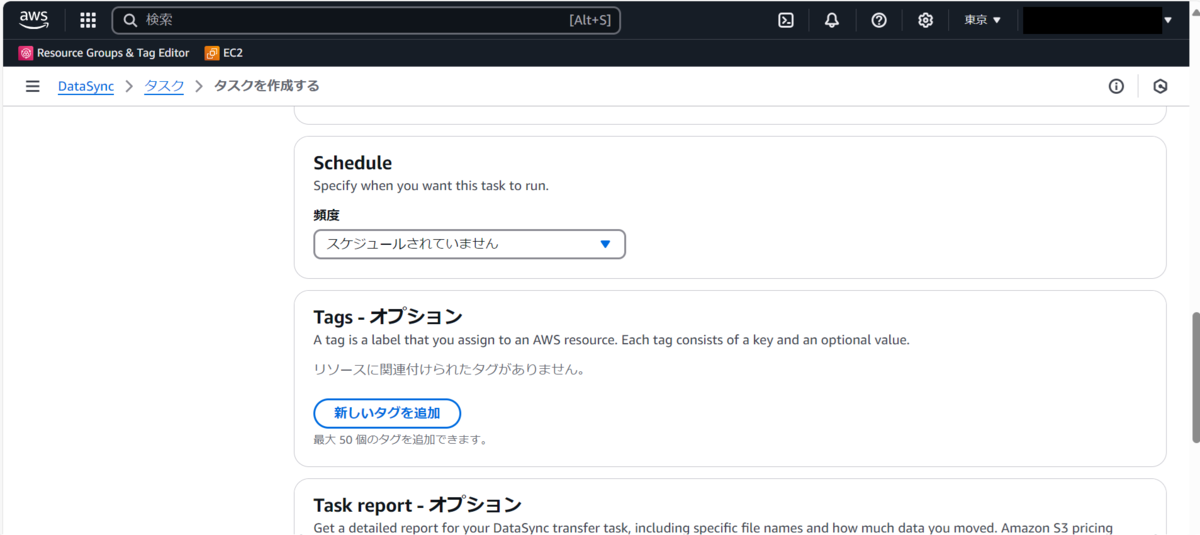
Task: Launch CloudShell from the top bar
Action: click(786, 20)
